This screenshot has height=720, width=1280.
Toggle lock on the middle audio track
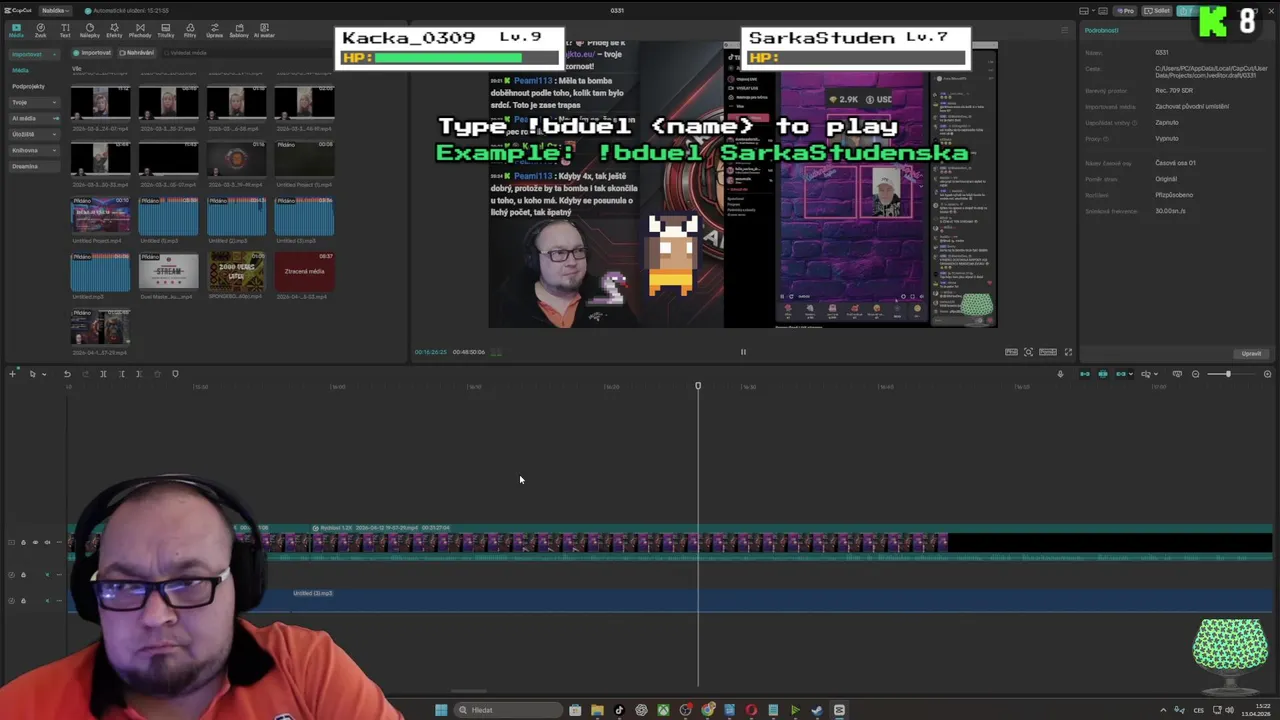23,575
